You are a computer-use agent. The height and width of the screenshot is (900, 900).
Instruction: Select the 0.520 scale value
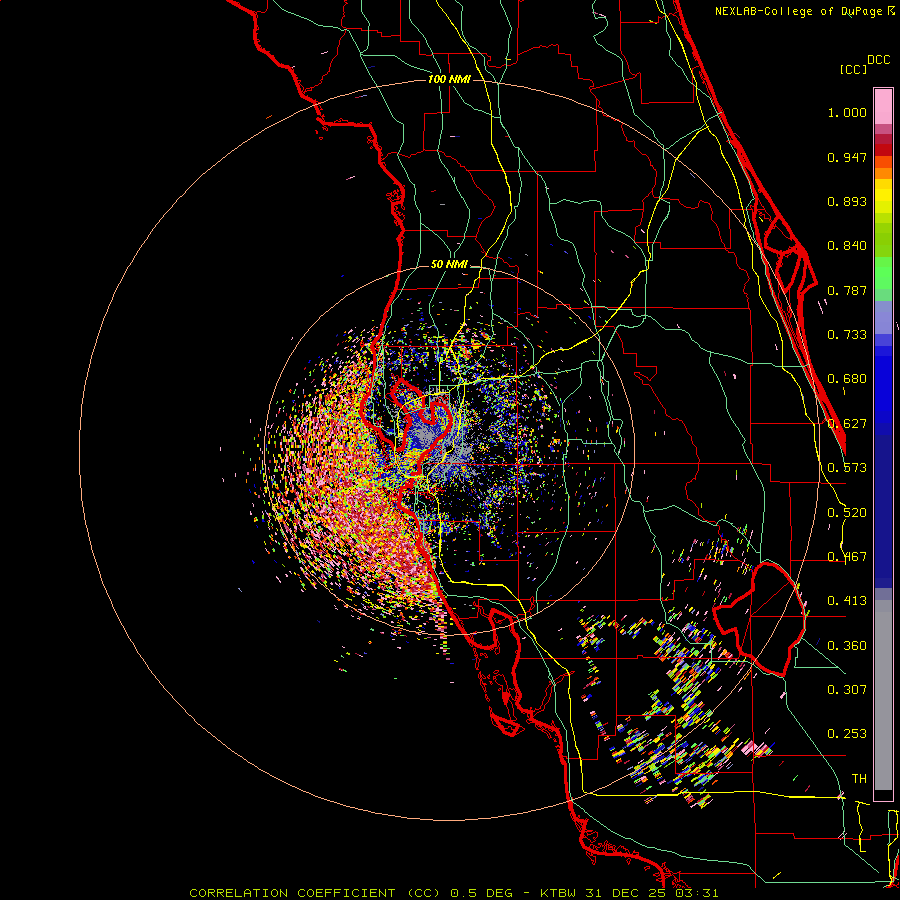847,512
